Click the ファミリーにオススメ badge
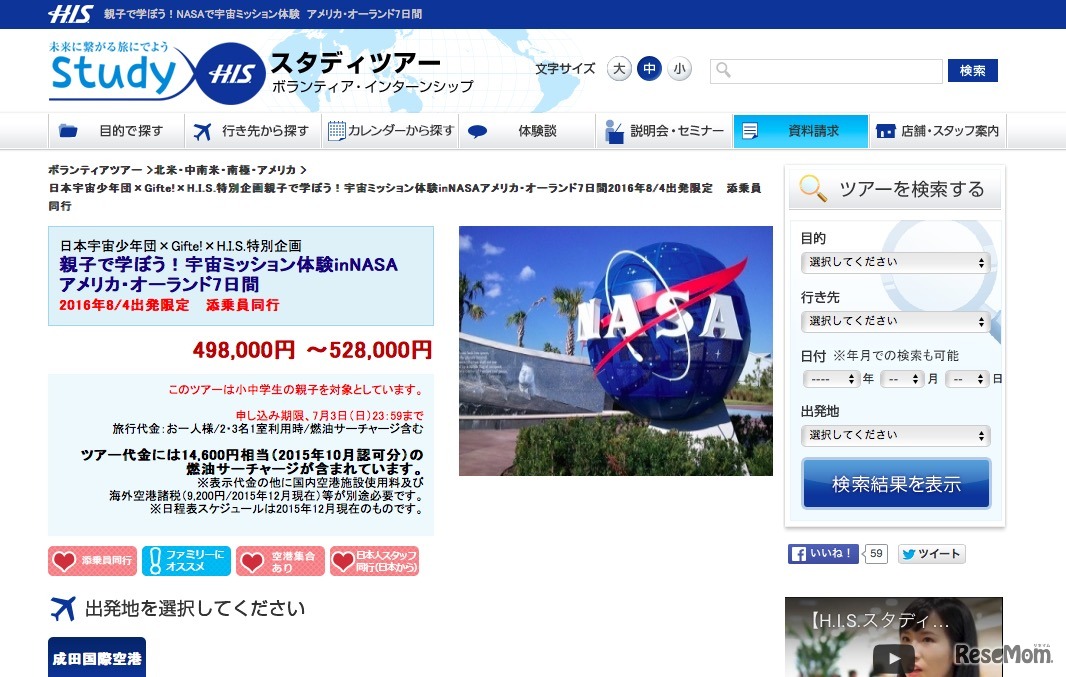The image size is (1066, 677). [186, 561]
